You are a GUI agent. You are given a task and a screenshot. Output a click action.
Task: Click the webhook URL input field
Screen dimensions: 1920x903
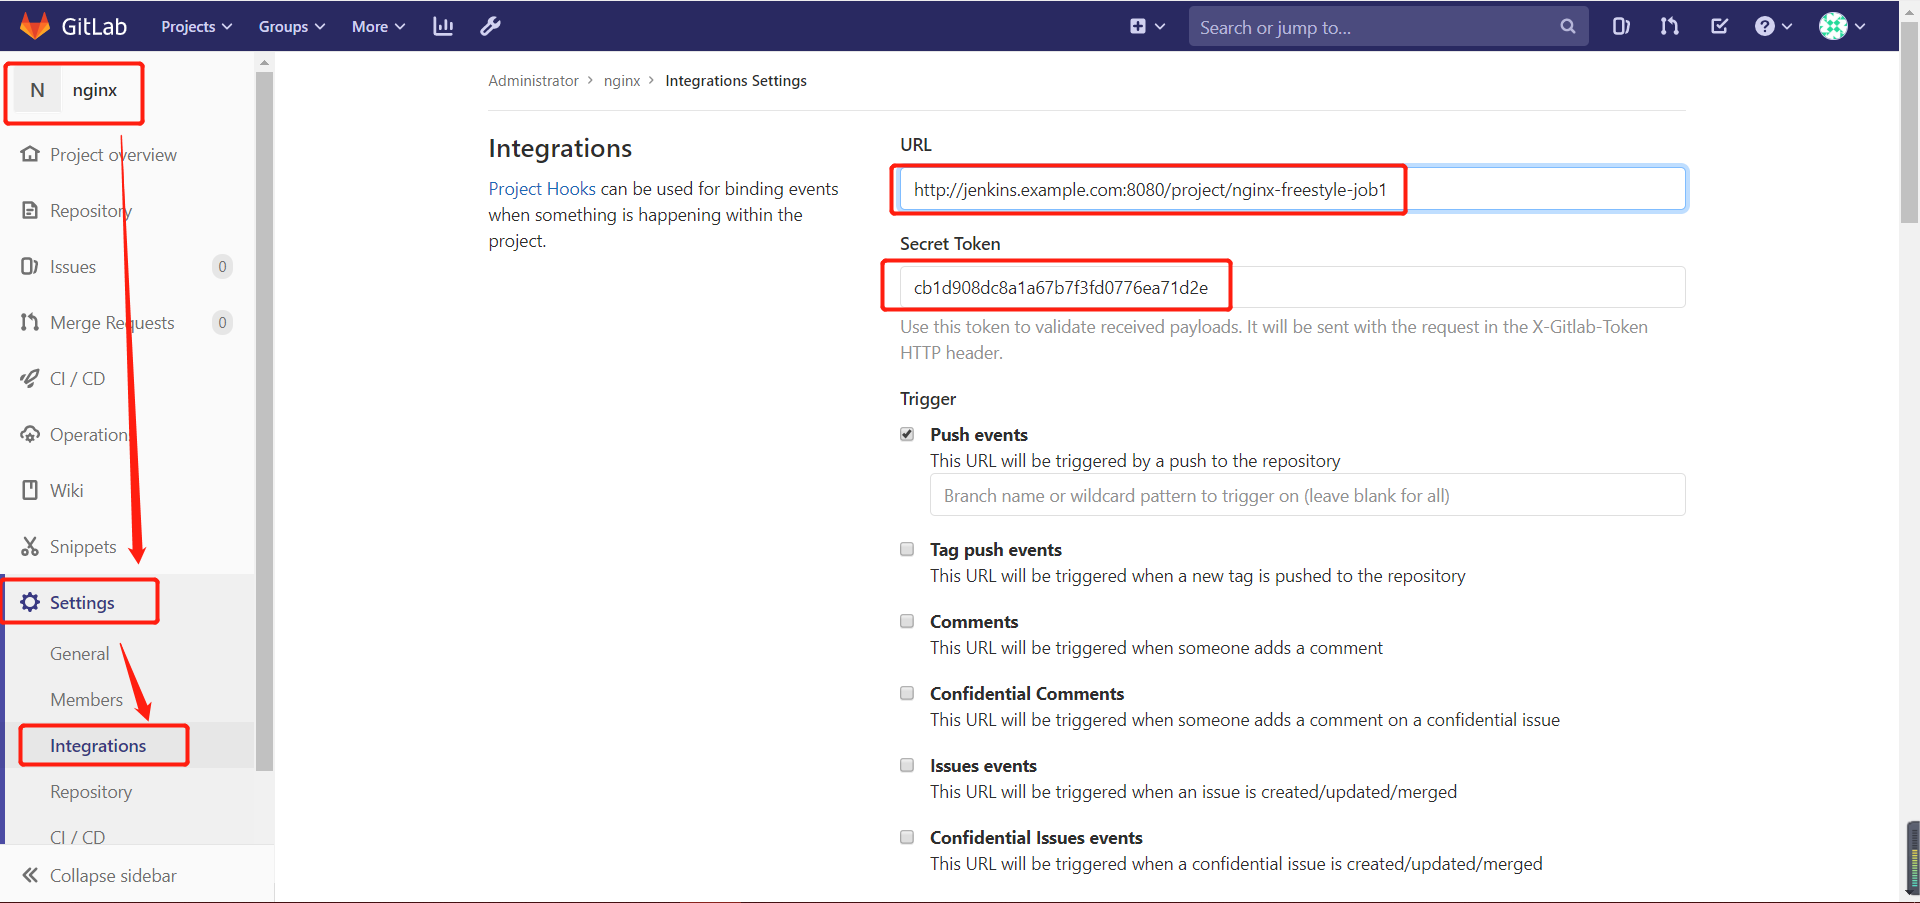tap(1292, 189)
